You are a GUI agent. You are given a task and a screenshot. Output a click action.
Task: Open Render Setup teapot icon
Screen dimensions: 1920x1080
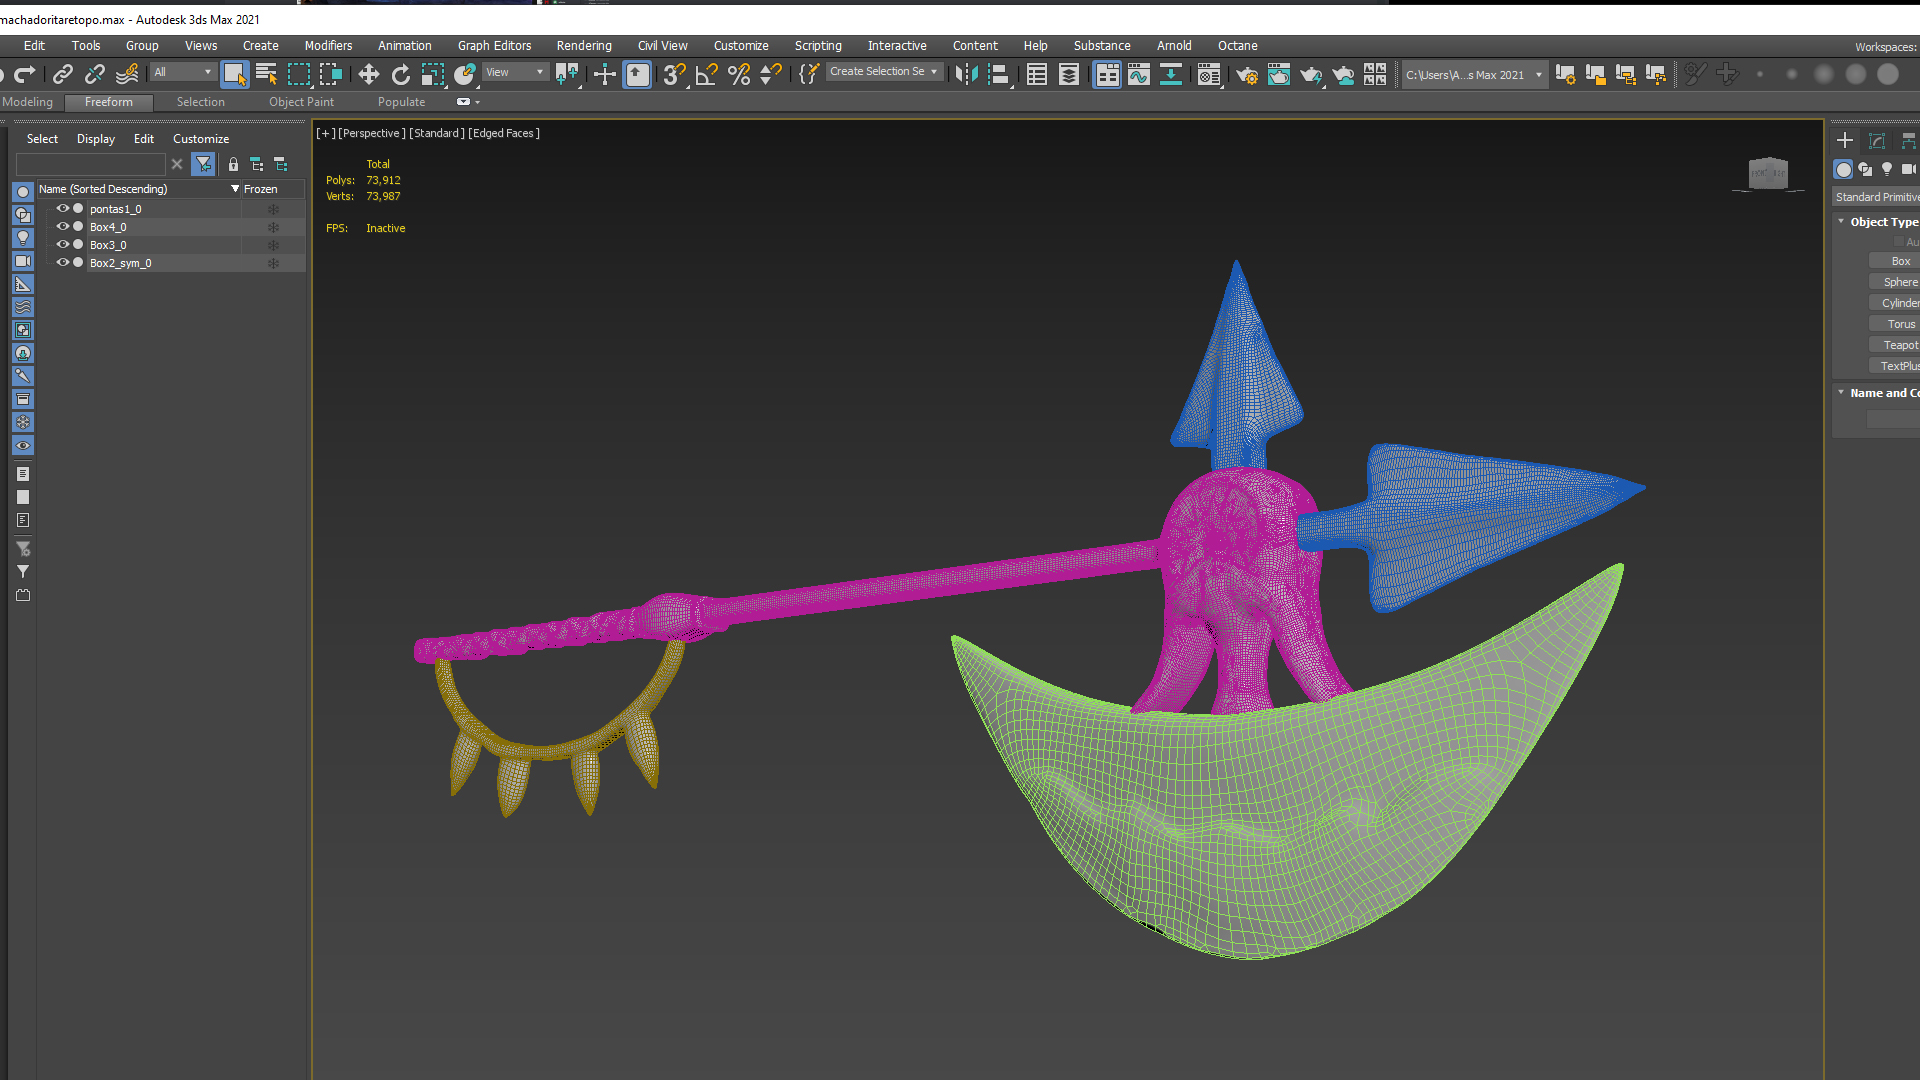point(1247,74)
